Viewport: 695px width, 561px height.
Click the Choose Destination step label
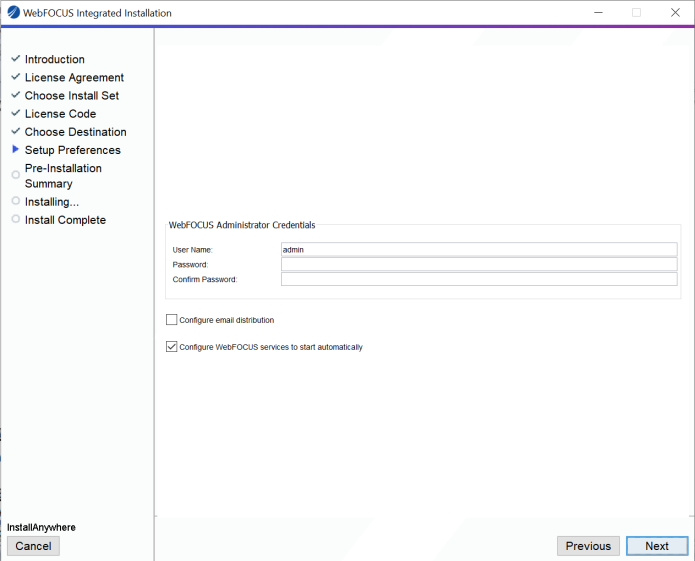tap(75, 132)
